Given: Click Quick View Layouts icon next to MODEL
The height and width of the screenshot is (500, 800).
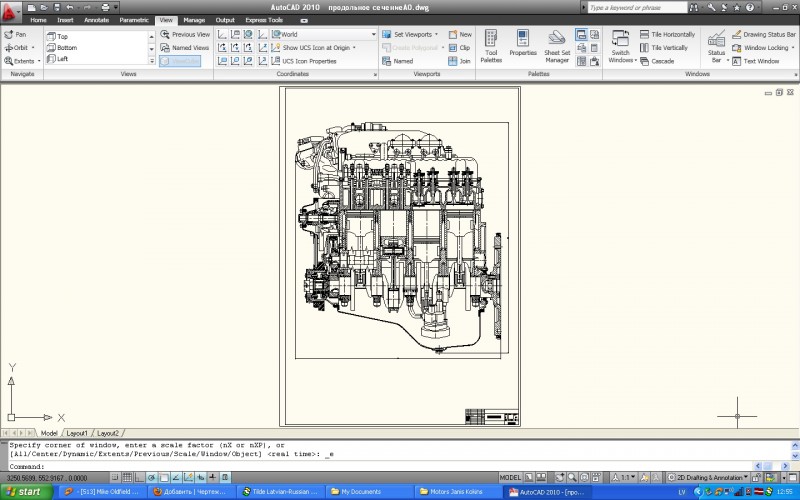Looking at the screenshot, I should pos(529,478).
